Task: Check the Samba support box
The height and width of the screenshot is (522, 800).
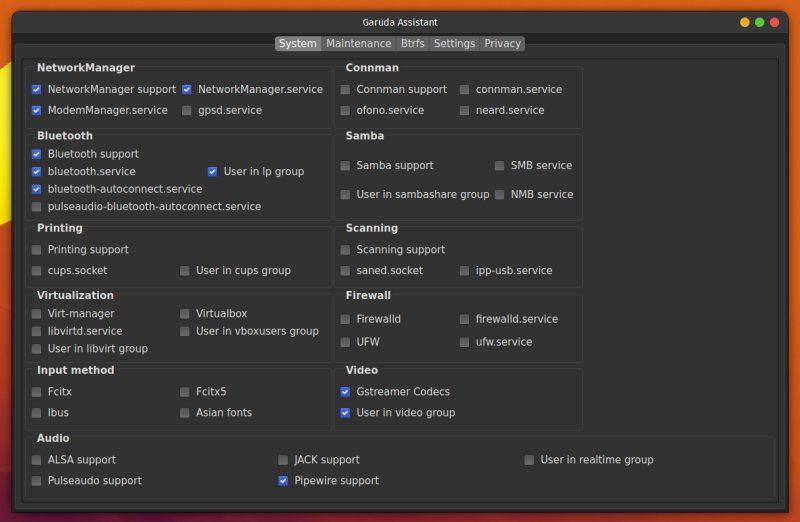Action: [345, 165]
